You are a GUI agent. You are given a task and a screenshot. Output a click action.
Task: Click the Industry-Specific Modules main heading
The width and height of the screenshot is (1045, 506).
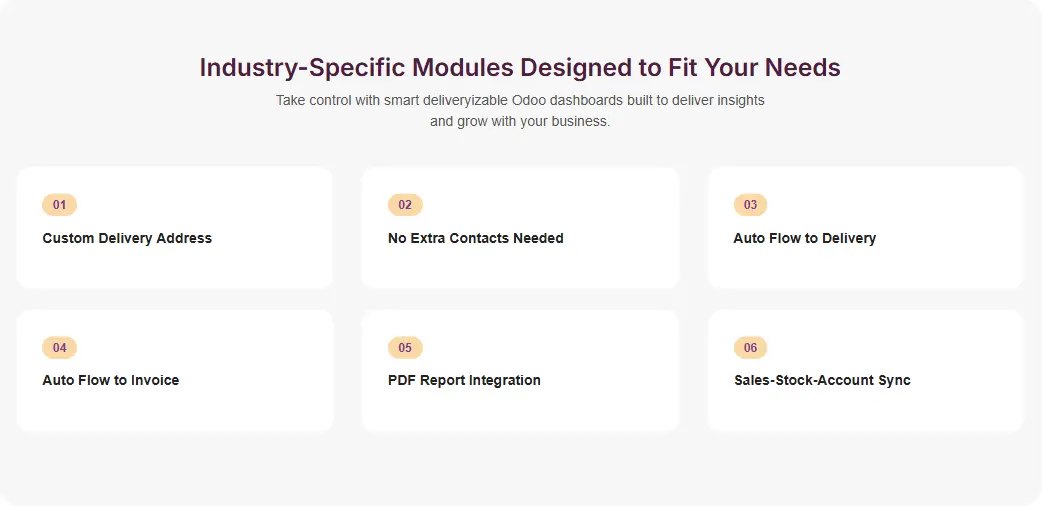(x=520, y=68)
